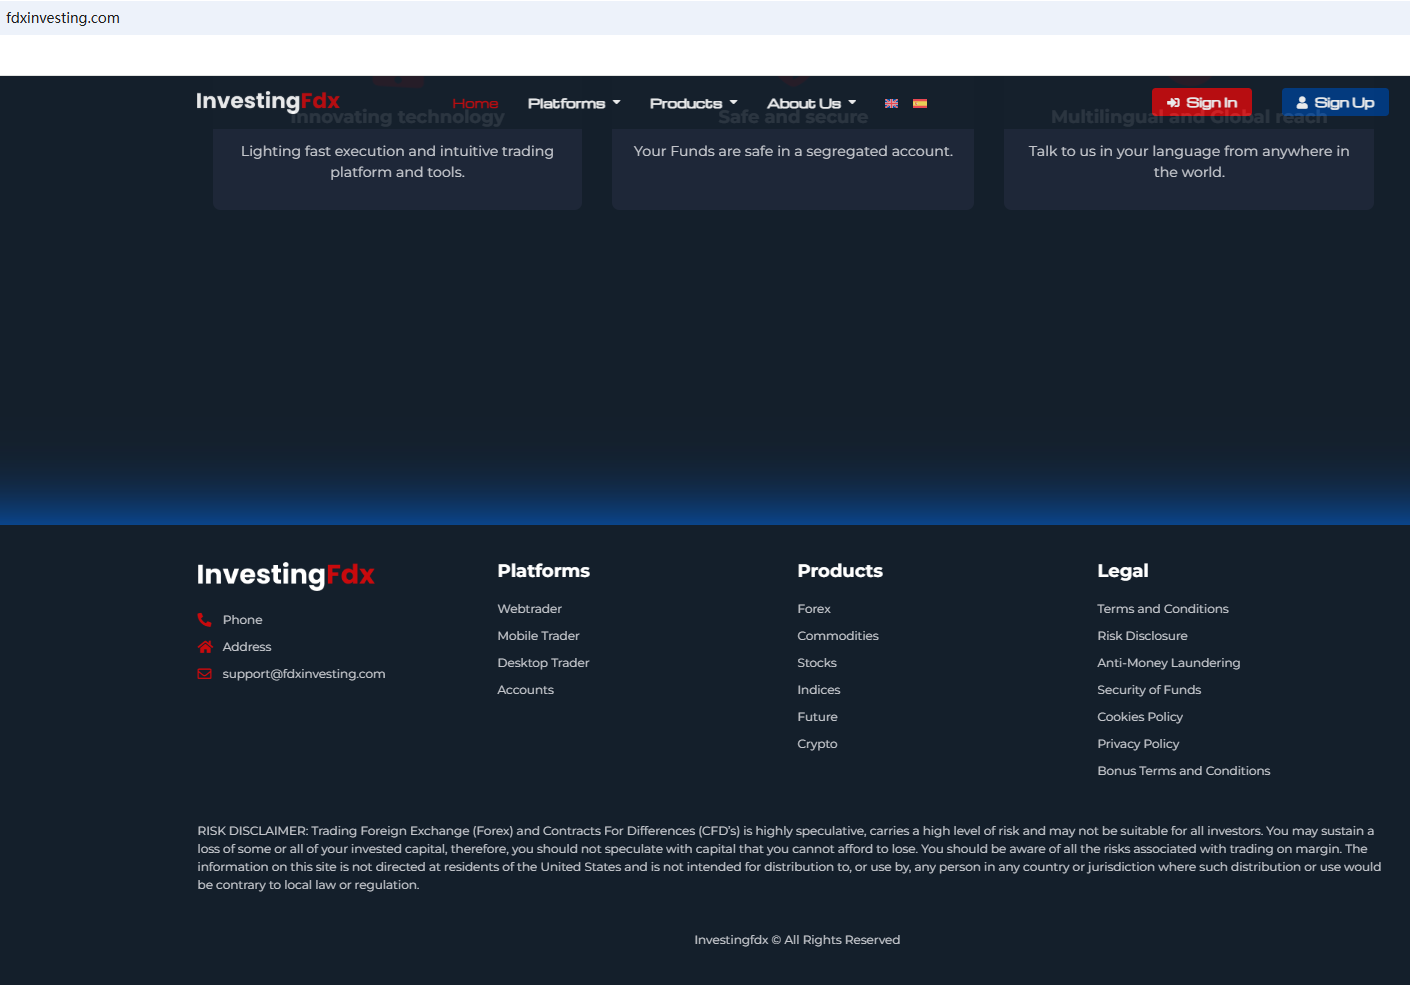Expand the Platforms dropdown menu

coord(573,104)
